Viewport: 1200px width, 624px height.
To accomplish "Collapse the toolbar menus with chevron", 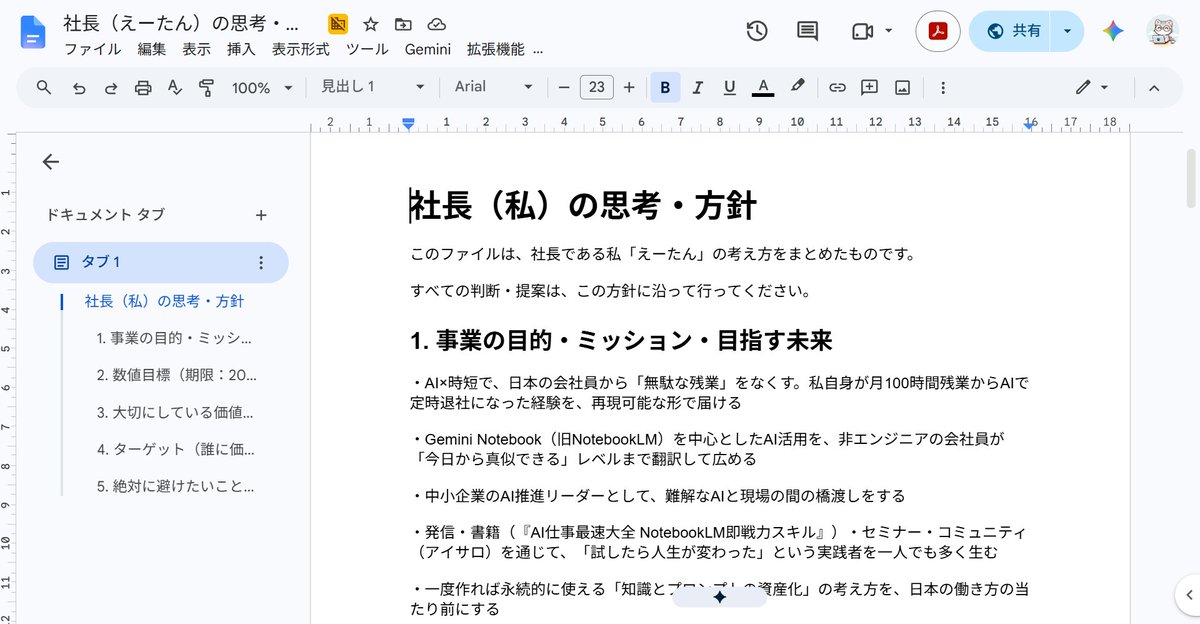I will point(1154,87).
